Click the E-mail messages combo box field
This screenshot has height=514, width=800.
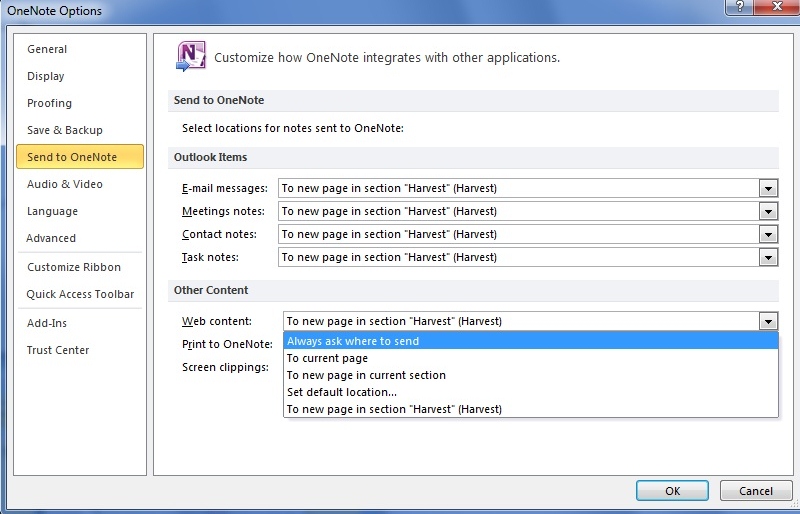[x=528, y=188]
